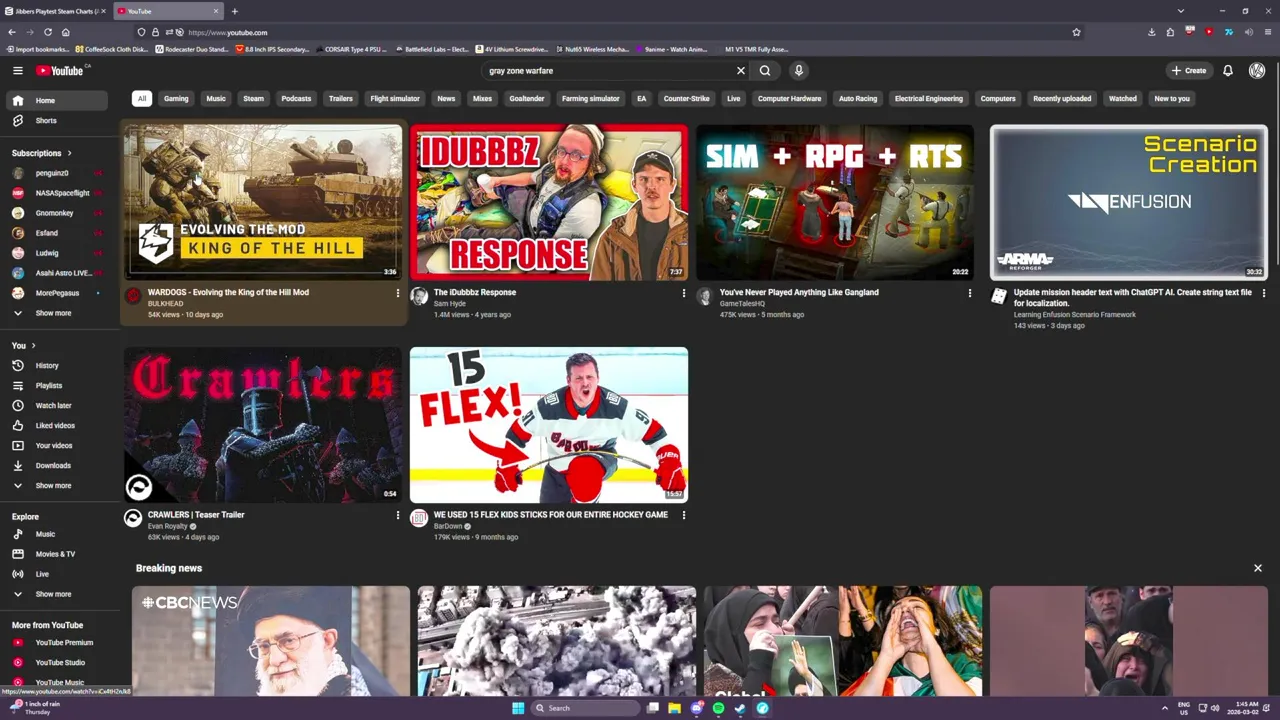Open more options for WARDOGS video
The image size is (1280, 720).
point(397,293)
